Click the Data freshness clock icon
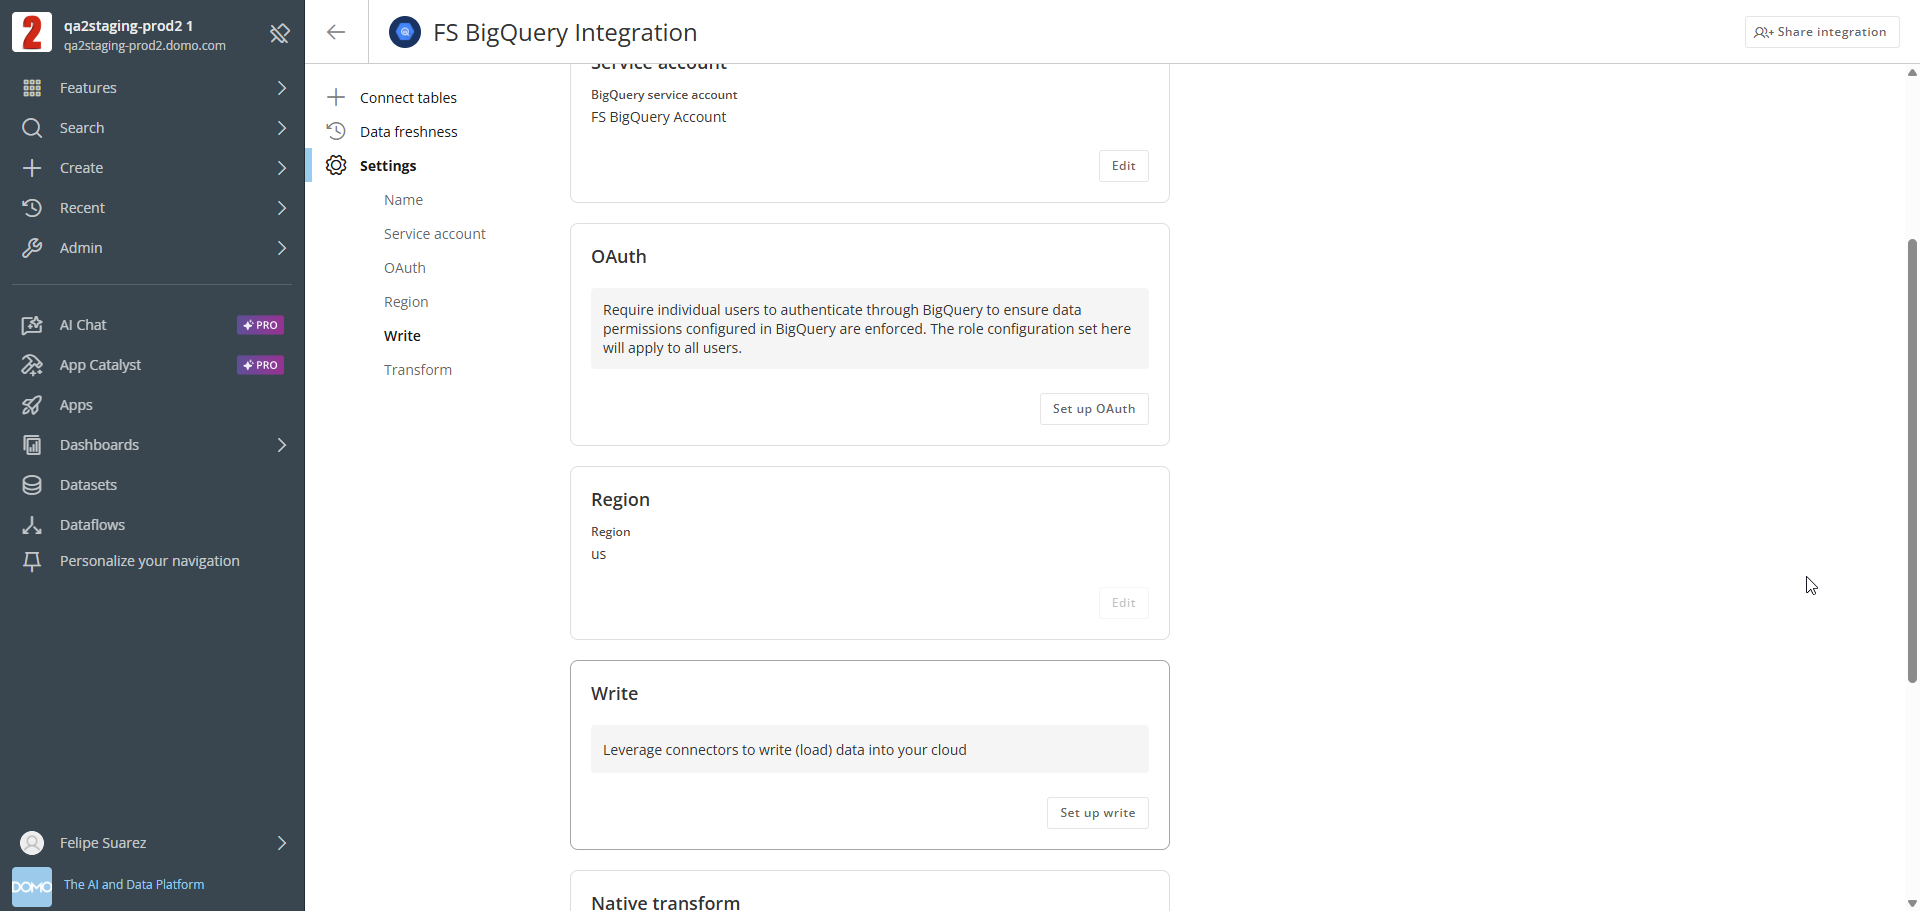This screenshot has height=911, width=1920. pyautogui.click(x=336, y=131)
